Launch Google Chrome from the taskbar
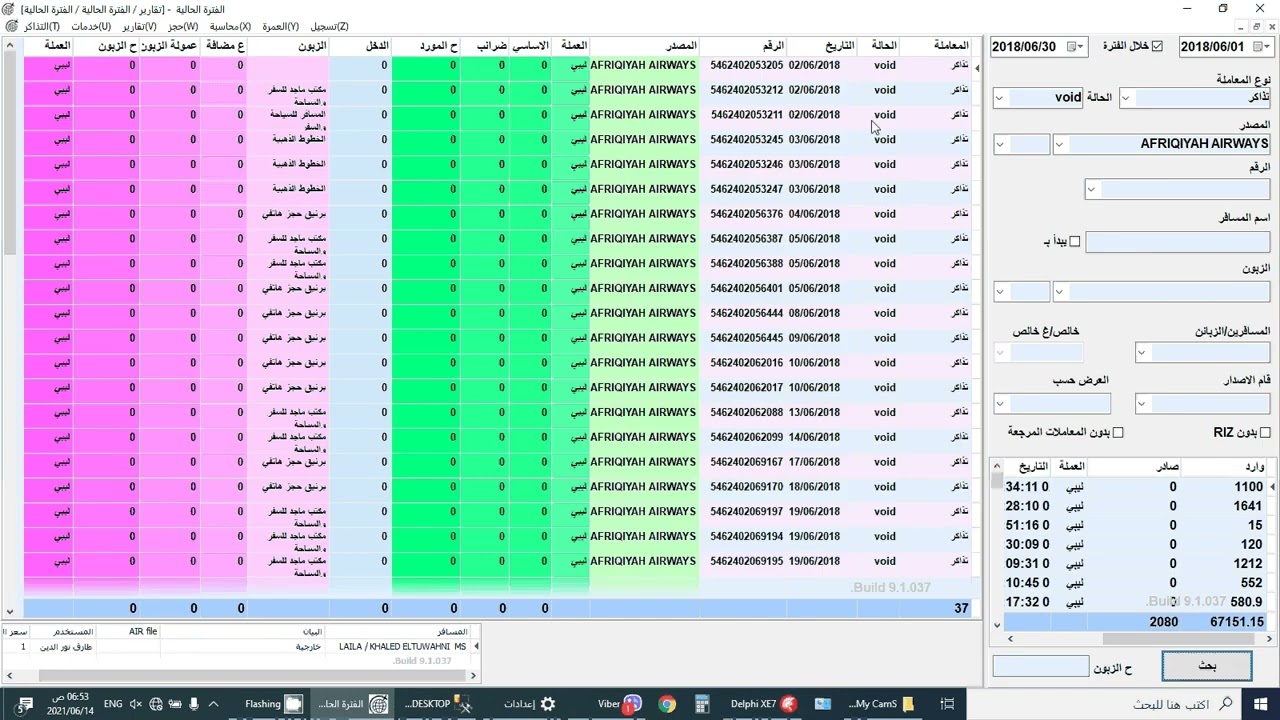The width and height of the screenshot is (1280, 720). click(x=667, y=704)
